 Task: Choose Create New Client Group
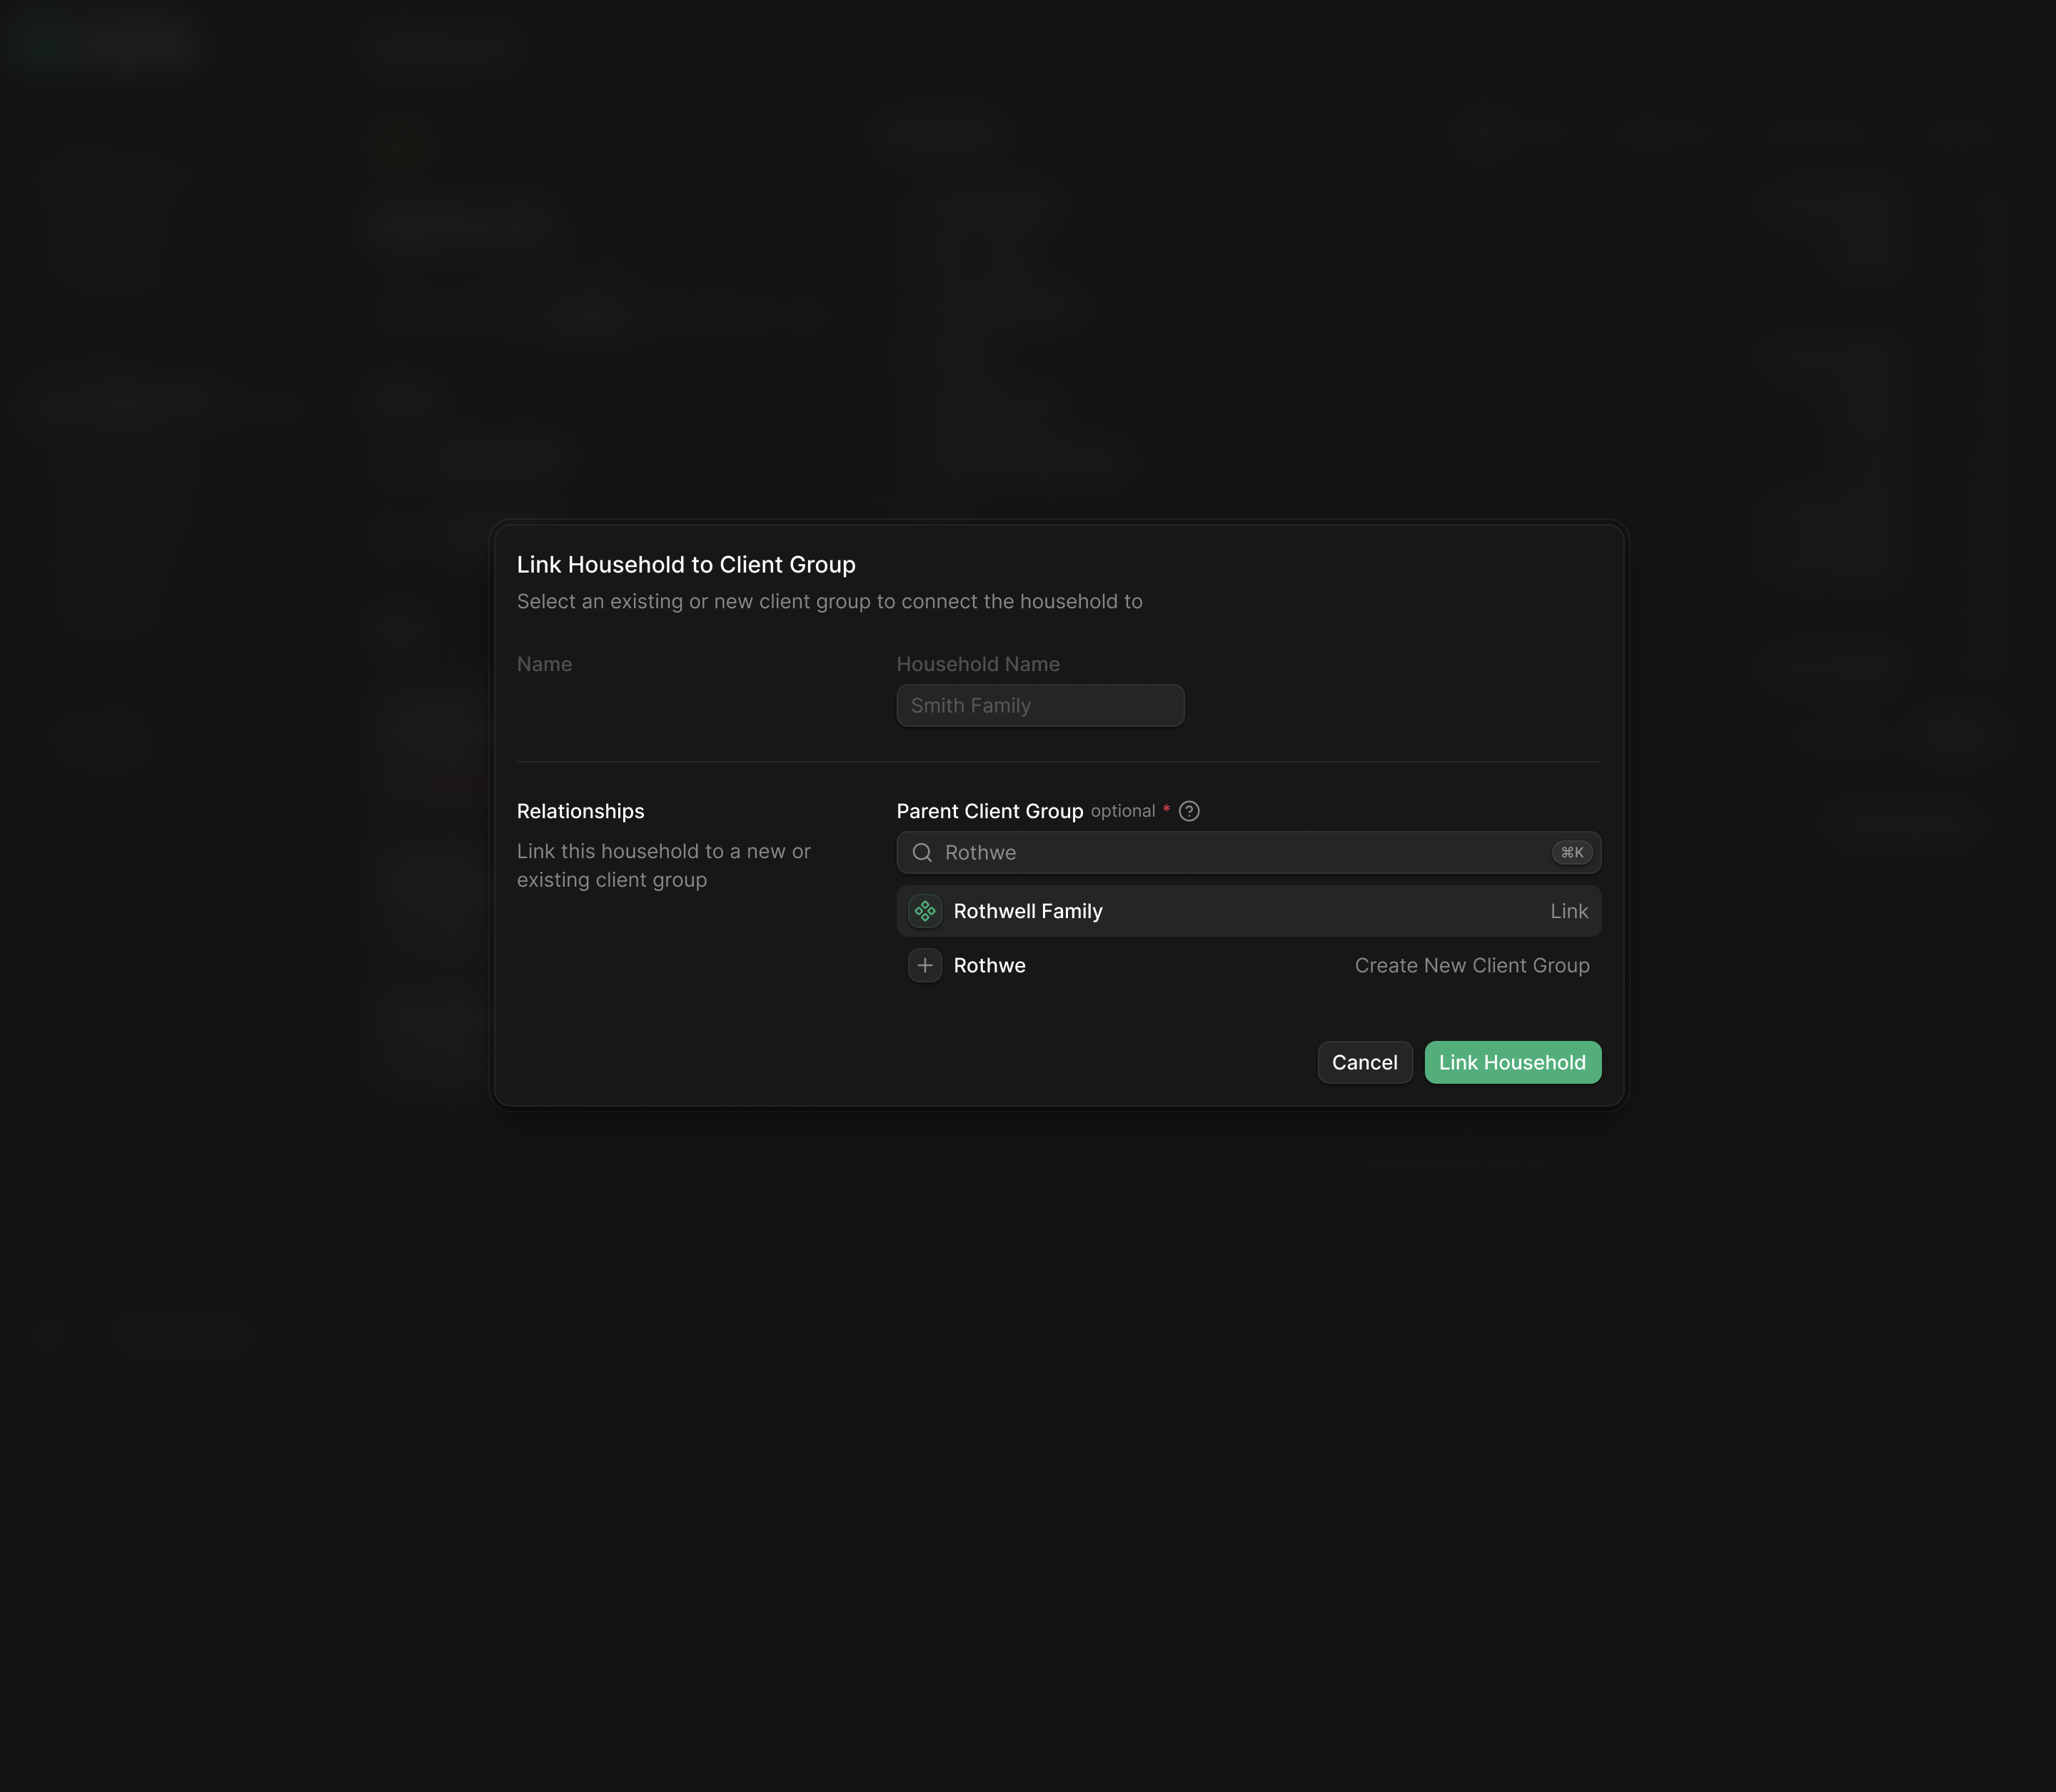tap(1472, 965)
